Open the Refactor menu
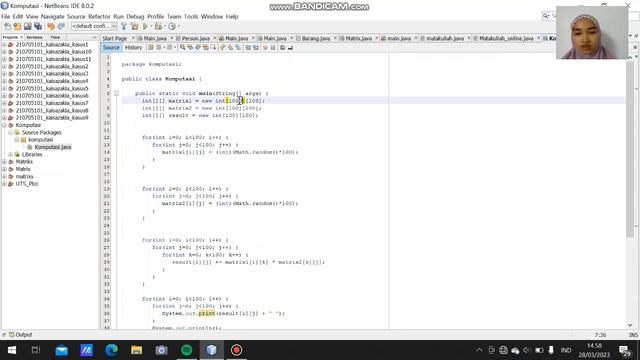The image size is (640, 360). [99, 17]
